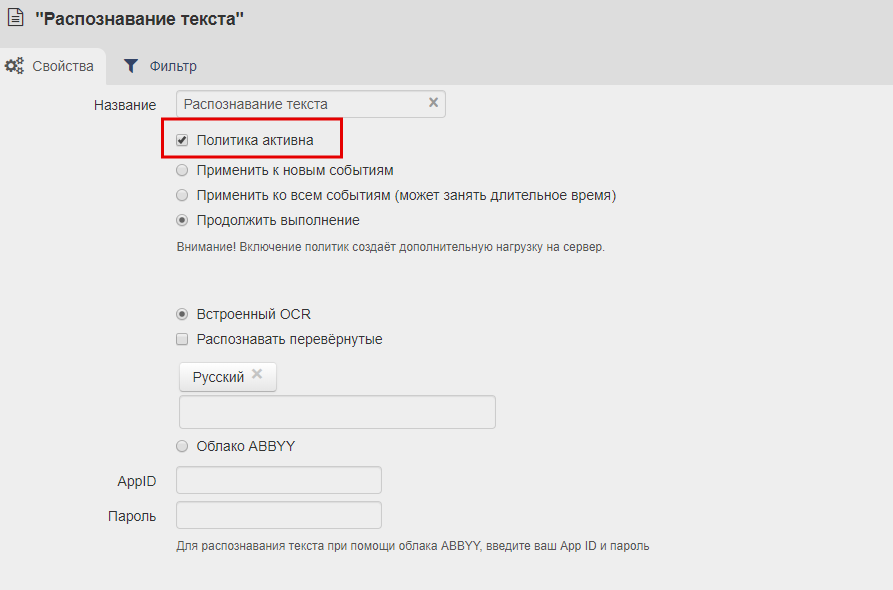This screenshot has height=590, width=893.
Task: Focus the Название text field
Action: click(300, 104)
